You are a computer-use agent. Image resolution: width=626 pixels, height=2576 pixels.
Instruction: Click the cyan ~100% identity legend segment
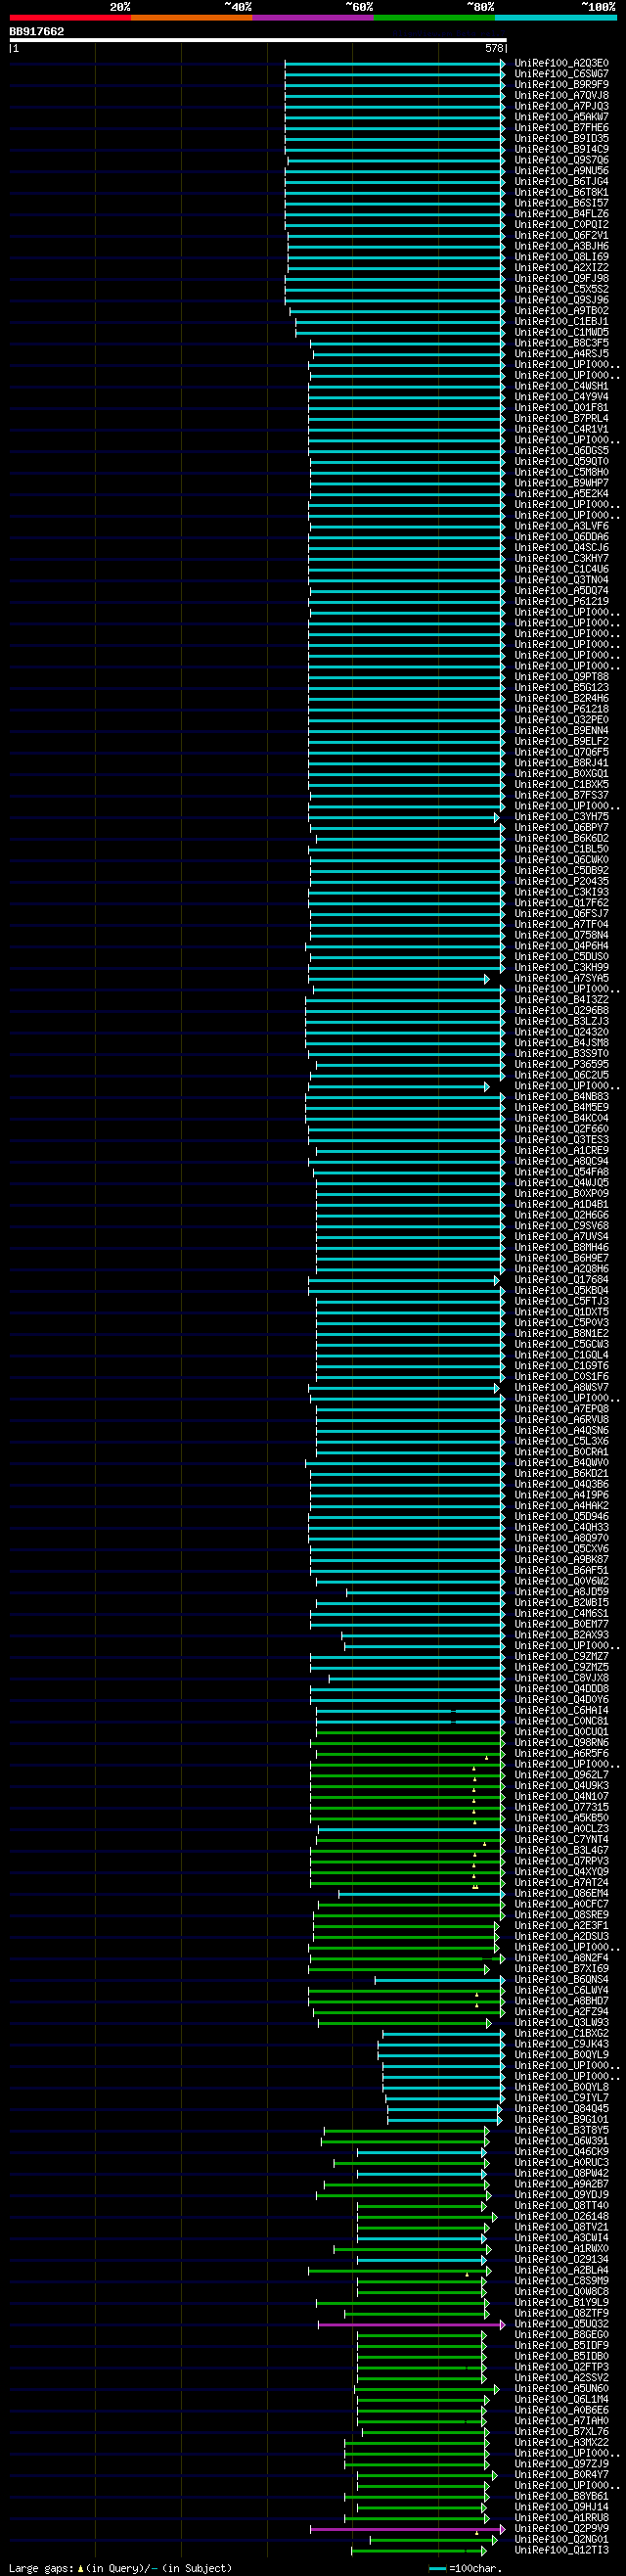555,17
